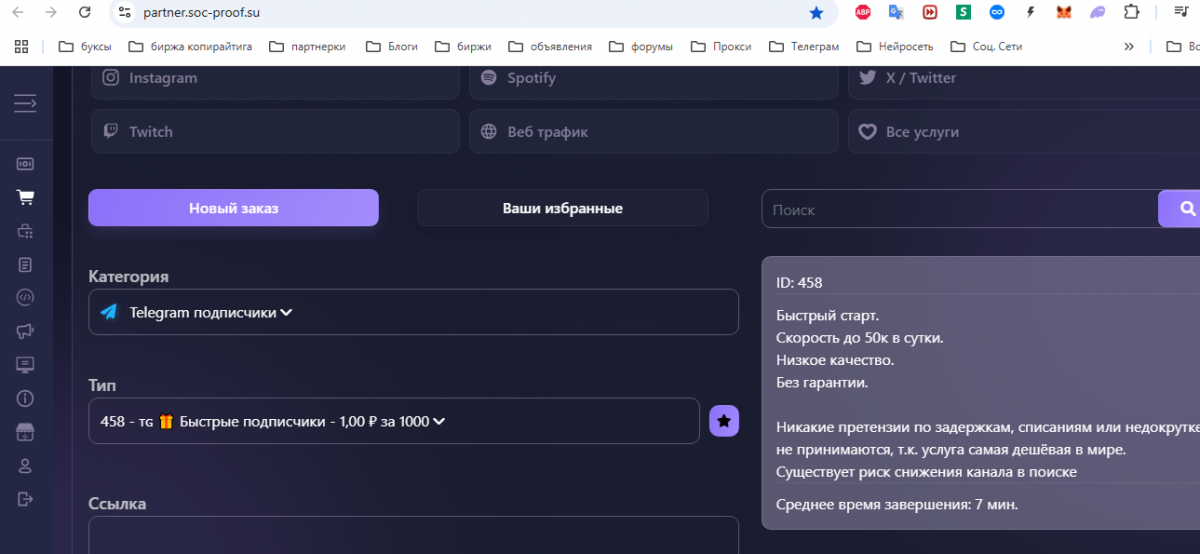Open the Google Translate extension
The image size is (1200, 554).
pyautogui.click(x=896, y=13)
